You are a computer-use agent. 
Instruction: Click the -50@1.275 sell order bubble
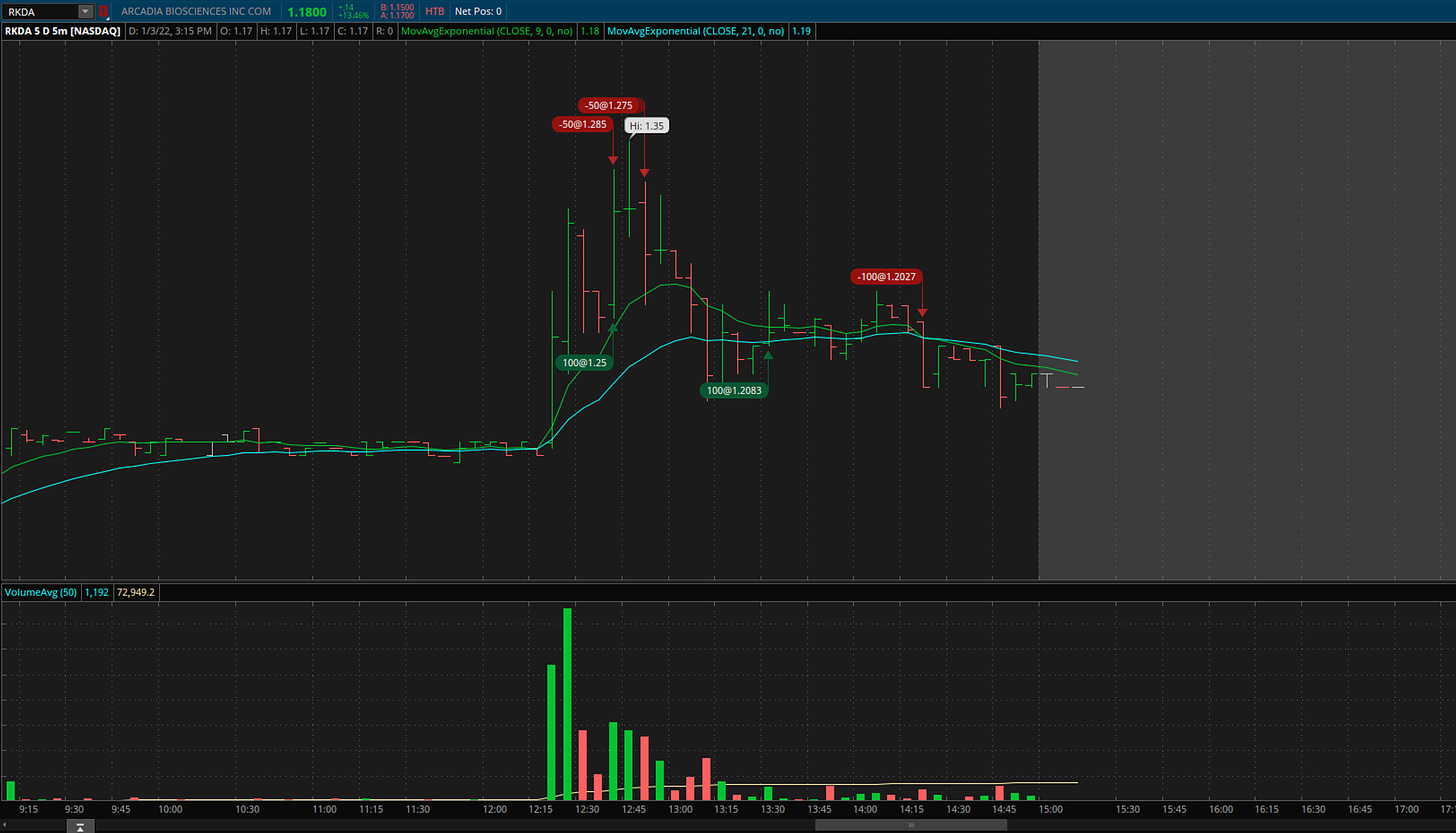pyautogui.click(x=608, y=105)
